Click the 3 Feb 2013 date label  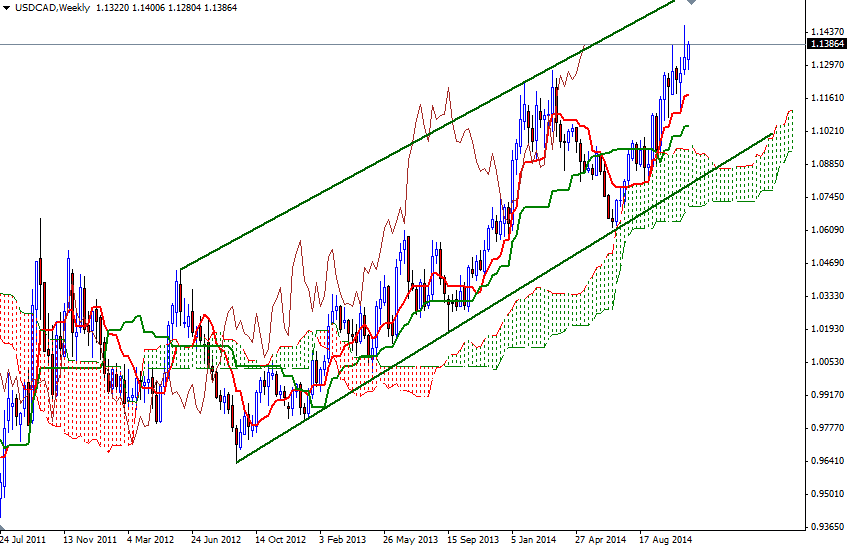click(342, 539)
